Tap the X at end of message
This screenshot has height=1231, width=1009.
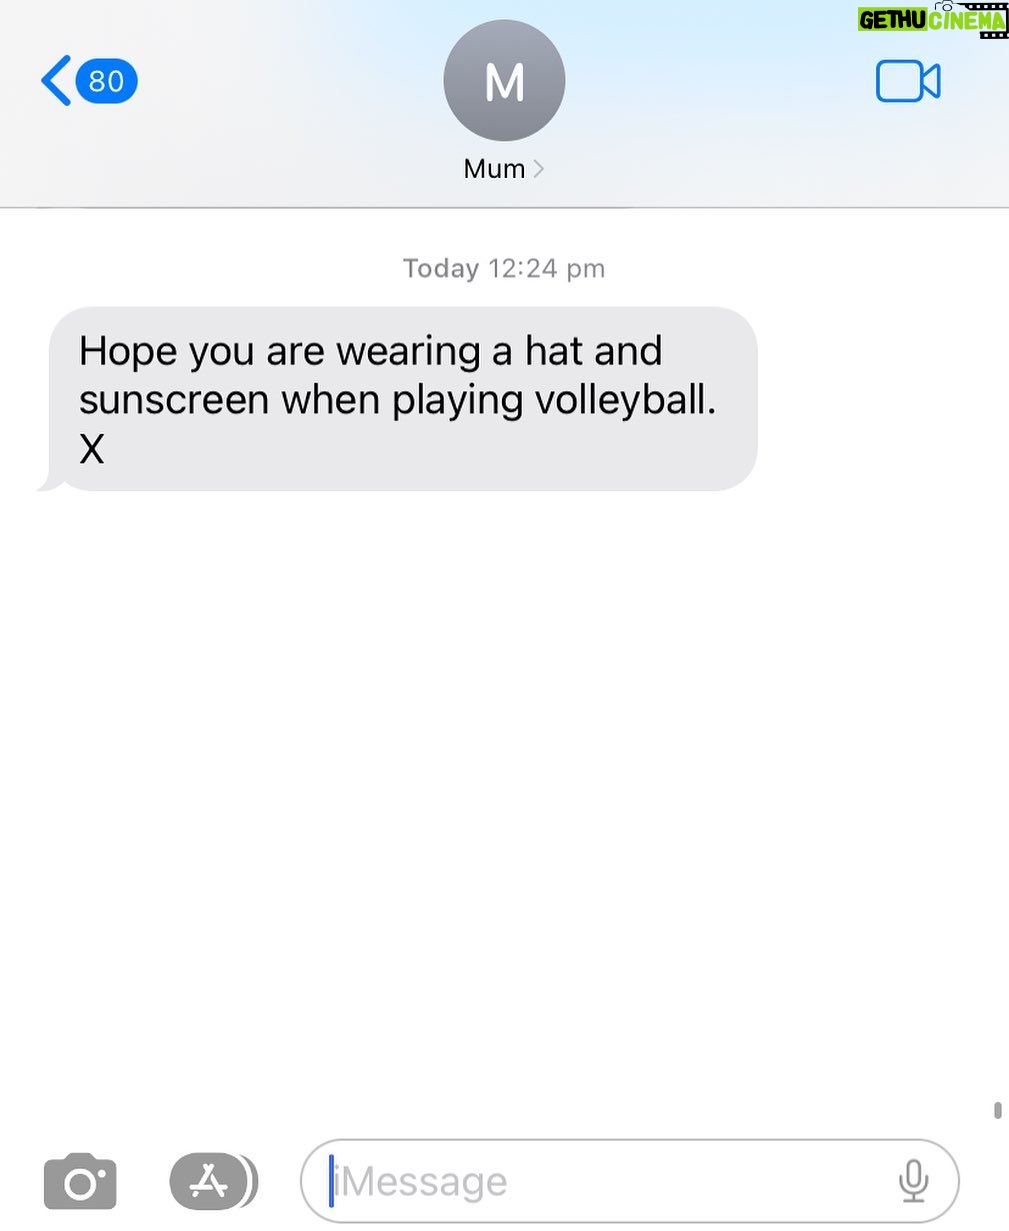point(92,449)
